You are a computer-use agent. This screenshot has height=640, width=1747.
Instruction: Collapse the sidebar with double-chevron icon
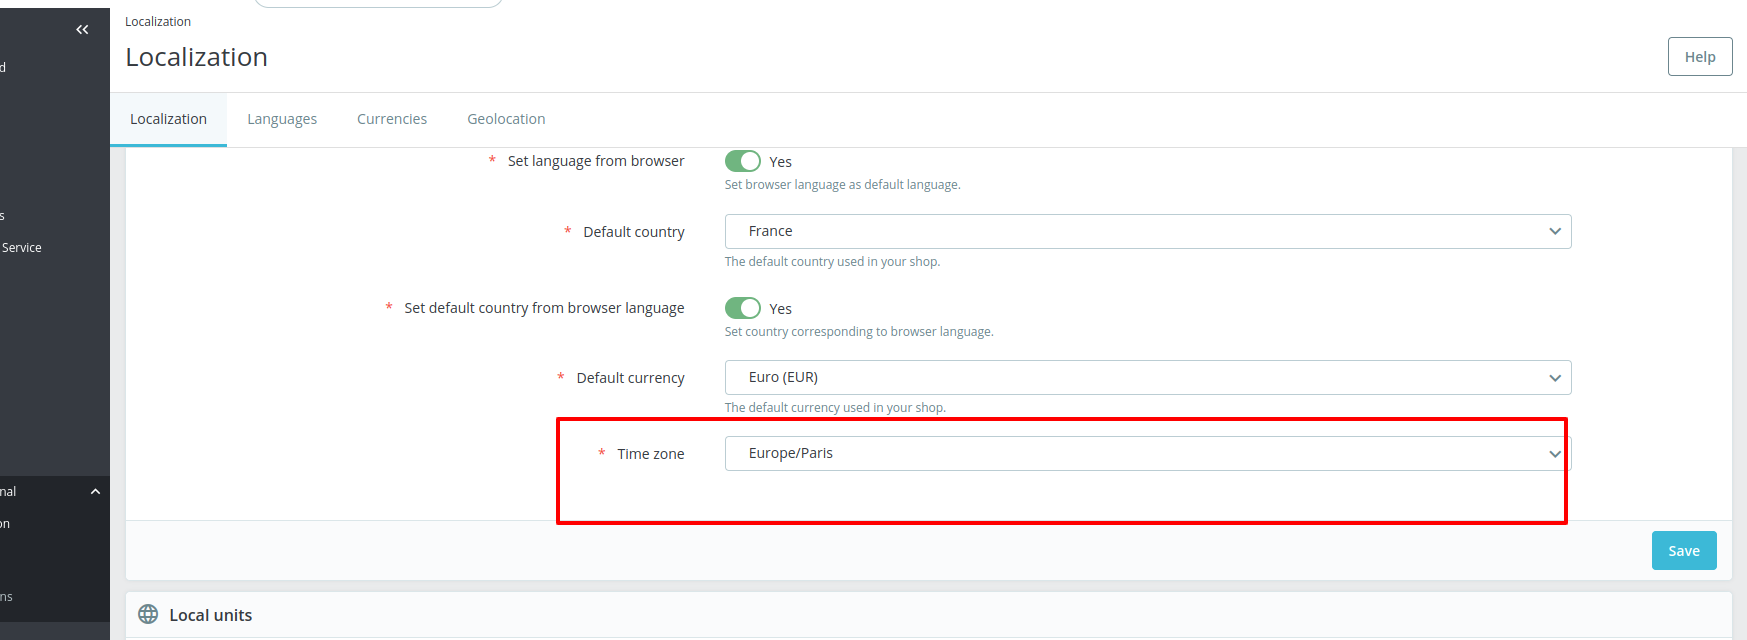click(82, 30)
